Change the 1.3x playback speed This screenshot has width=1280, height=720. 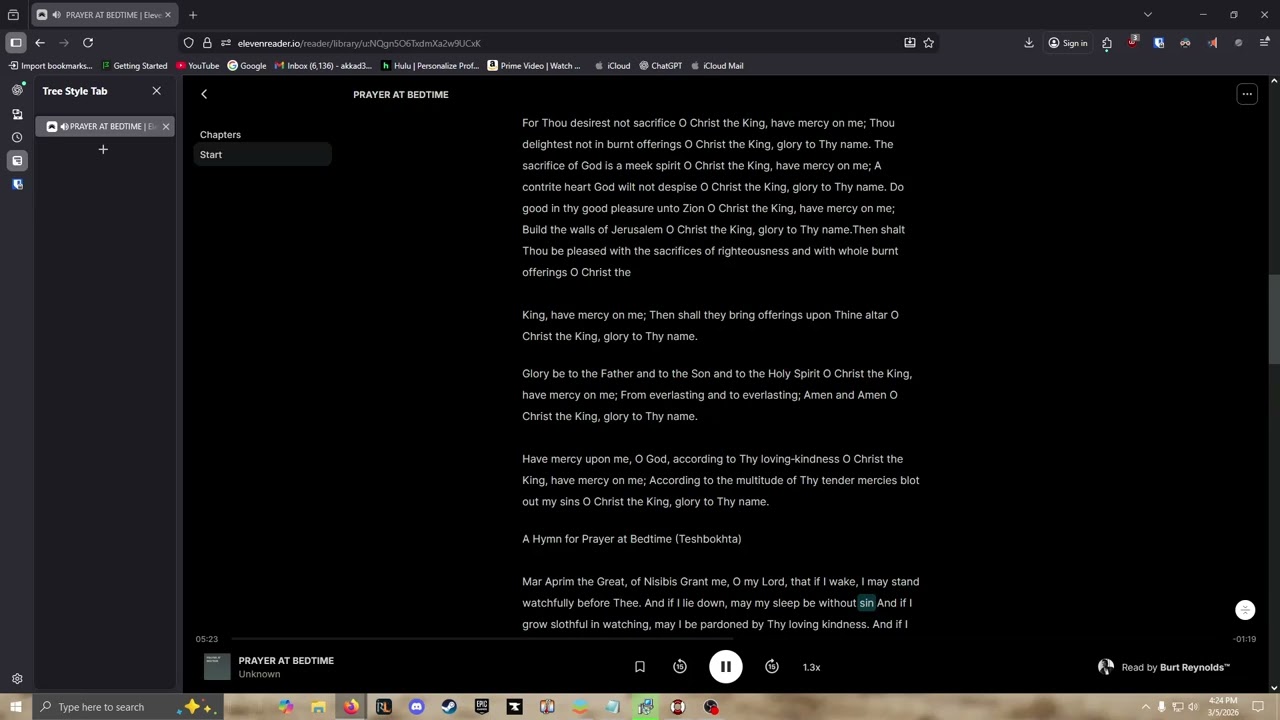[811, 667]
